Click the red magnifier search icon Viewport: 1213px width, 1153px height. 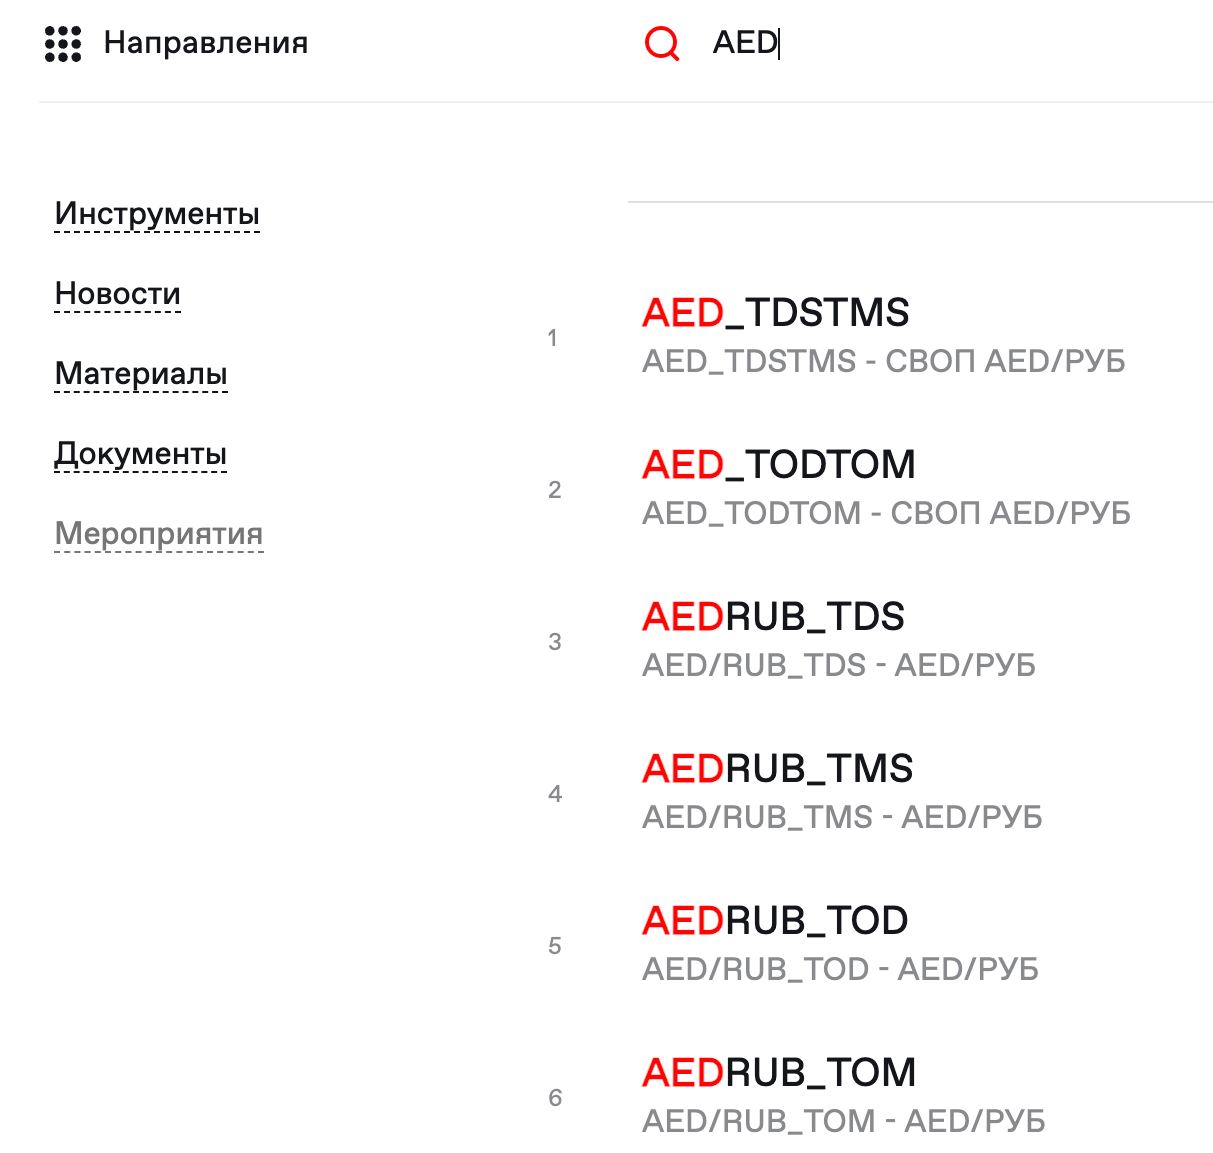(661, 44)
